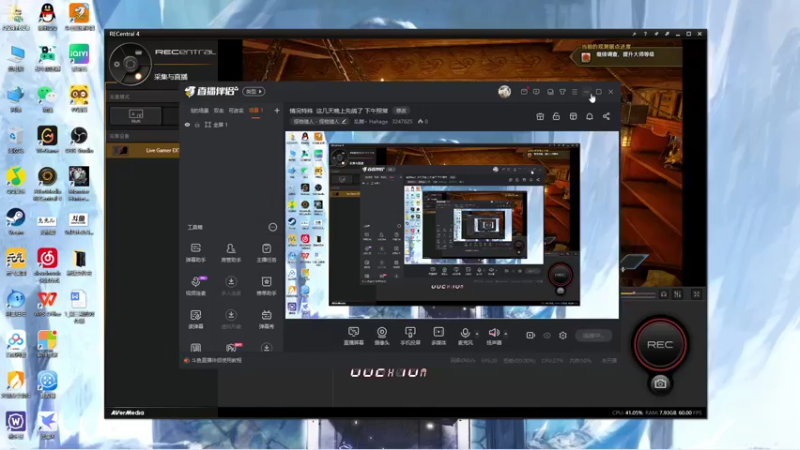Click the speaker icon in bottom toolbar
This screenshot has width=800, height=450.
[494, 333]
